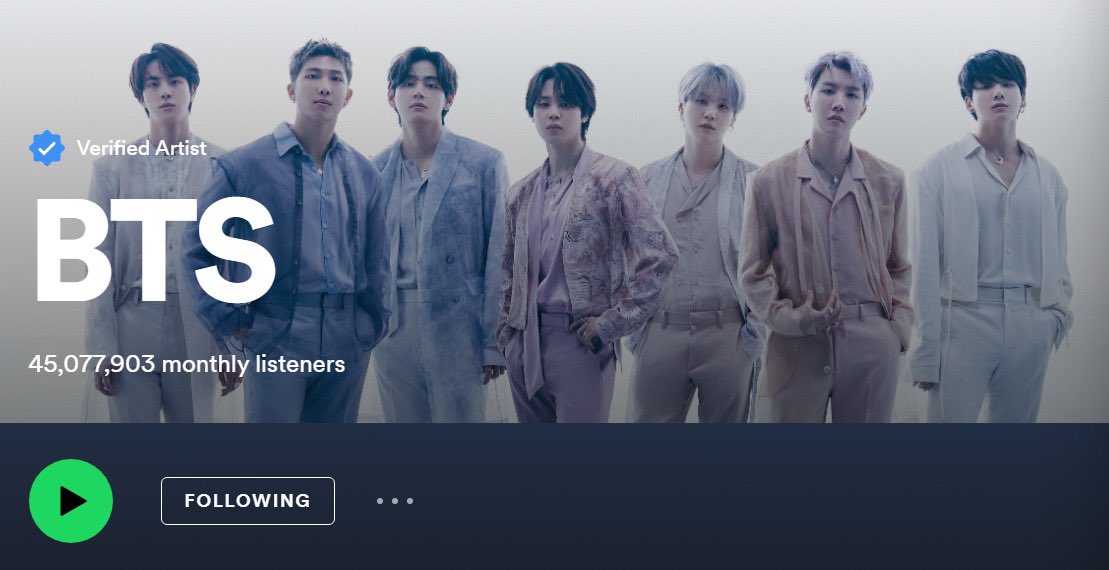Click the letter B in the BTS heading
The height and width of the screenshot is (570, 1109).
click(x=71, y=250)
